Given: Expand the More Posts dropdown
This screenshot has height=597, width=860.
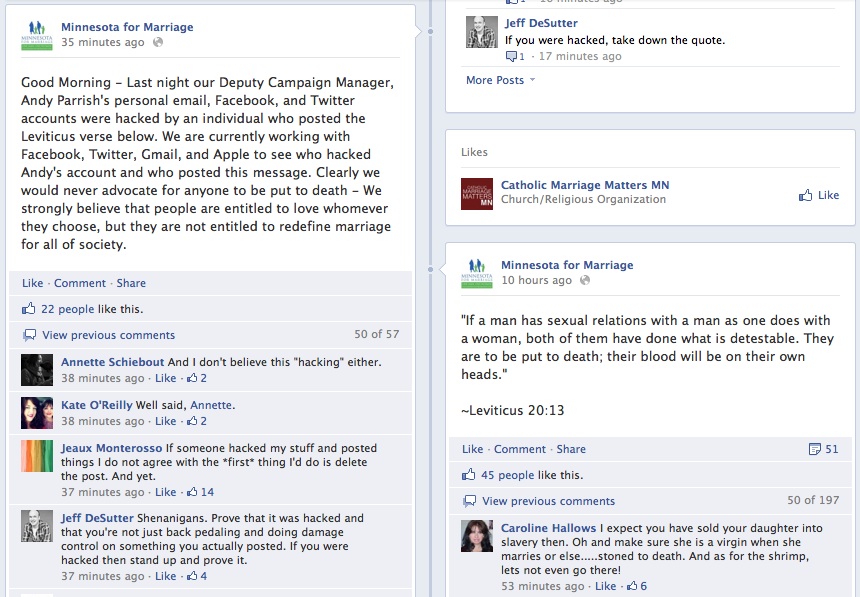Looking at the screenshot, I should pos(501,80).
